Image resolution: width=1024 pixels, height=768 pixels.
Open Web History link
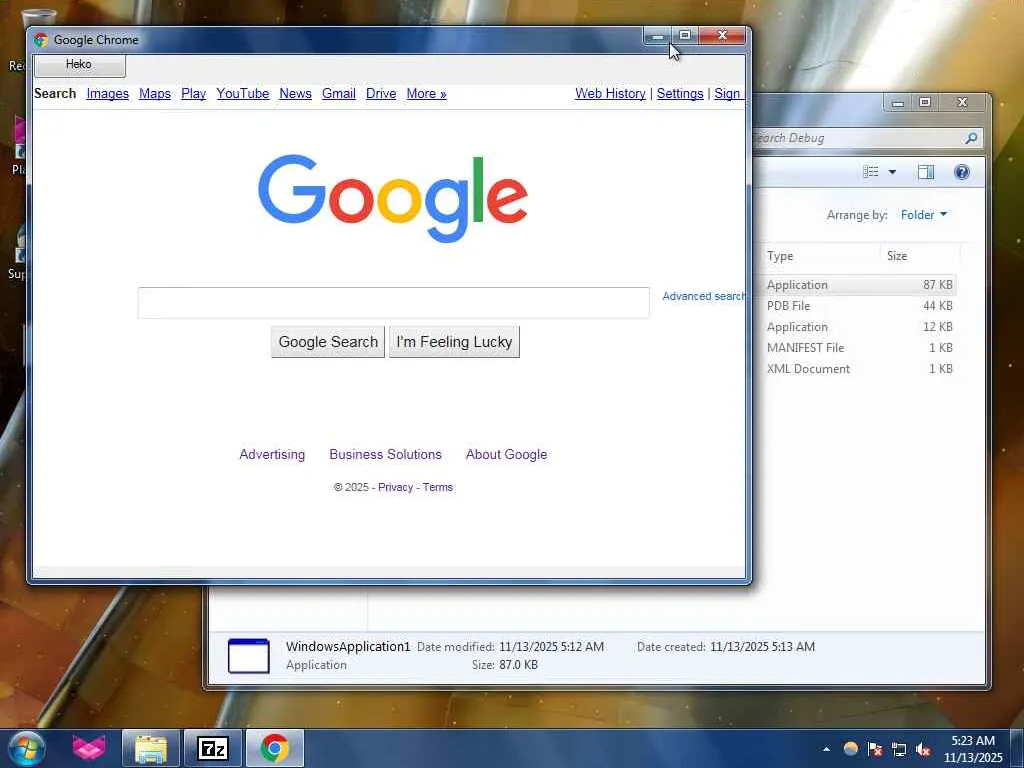click(x=610, y=93)
